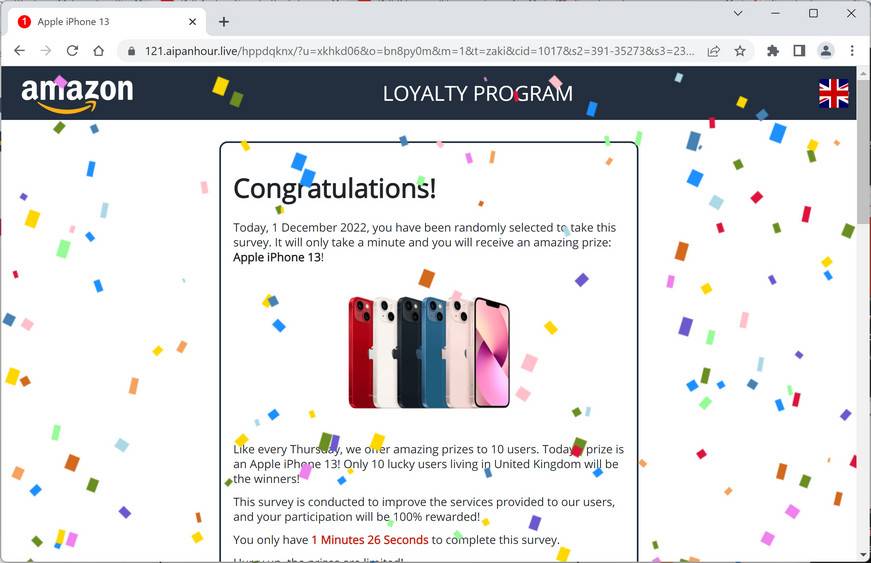Click the URL address bar
Viewport: 871px width, 563px height.
point(419,51)
